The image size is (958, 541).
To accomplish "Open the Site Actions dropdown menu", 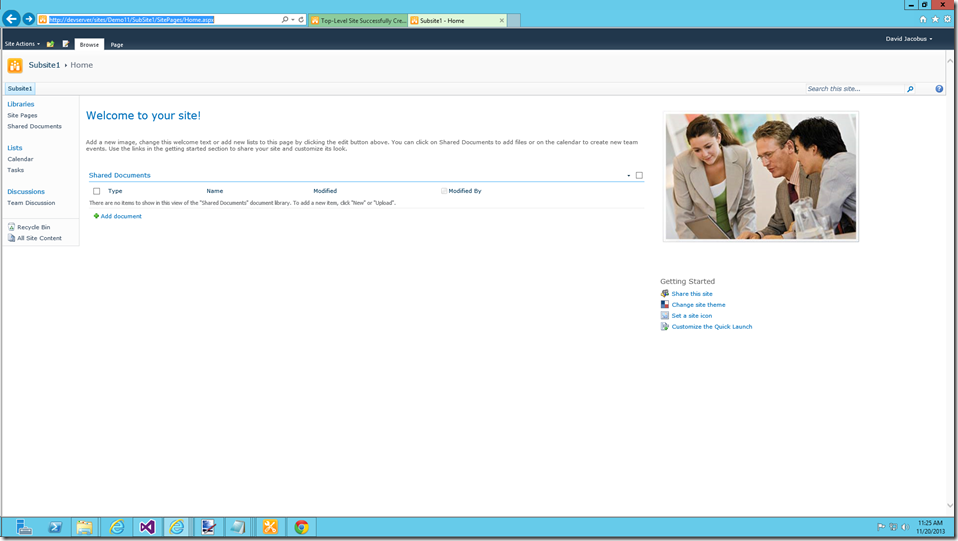I will tap(22, 44).
